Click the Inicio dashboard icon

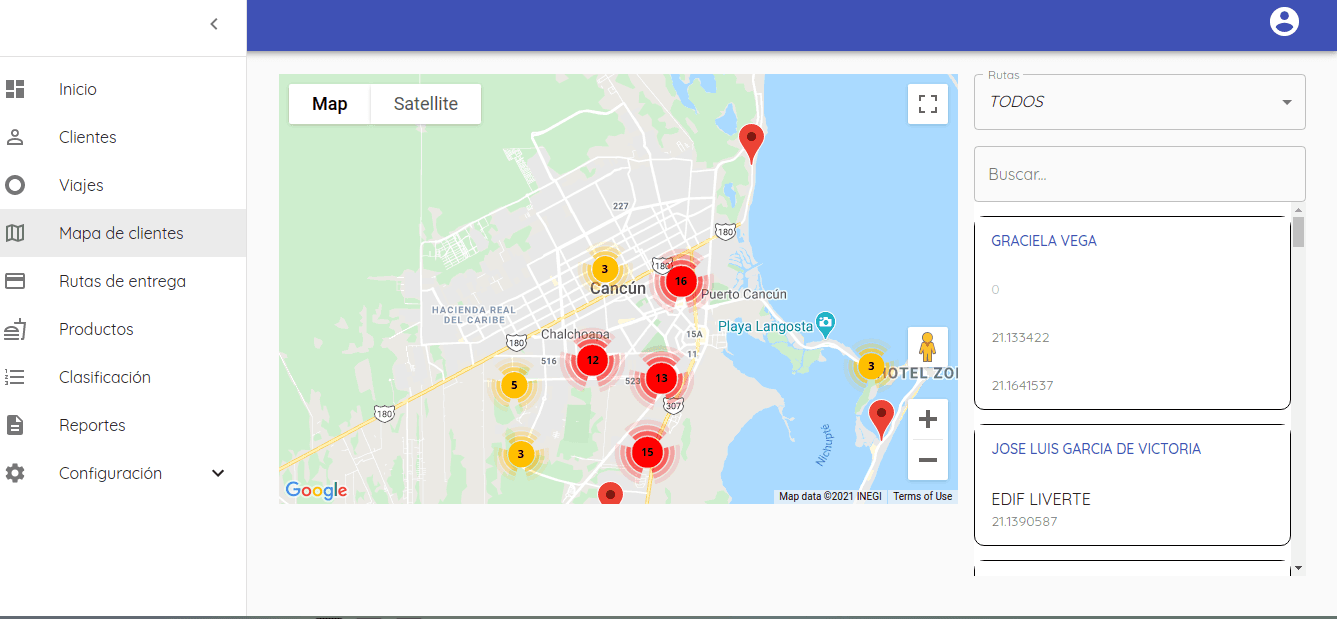point(15,89)
